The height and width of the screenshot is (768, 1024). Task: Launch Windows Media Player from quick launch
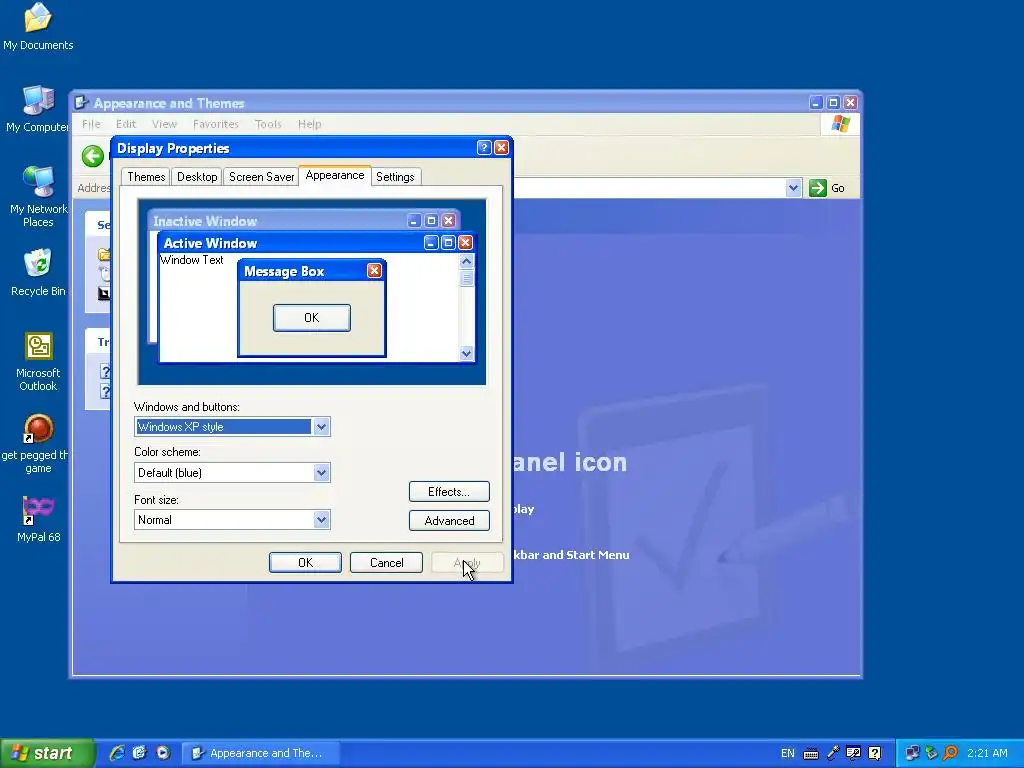click(x=163, y=753)
